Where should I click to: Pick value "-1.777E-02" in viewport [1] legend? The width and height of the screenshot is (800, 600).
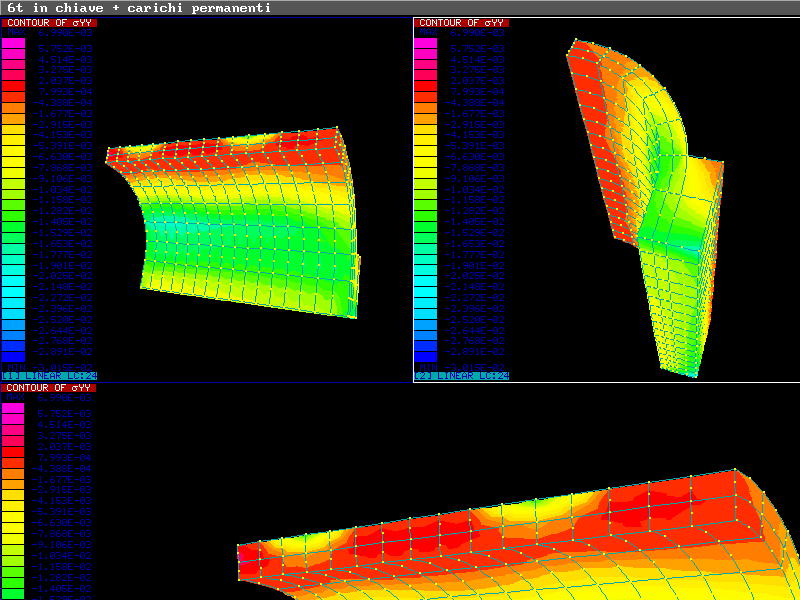(62, 254)
